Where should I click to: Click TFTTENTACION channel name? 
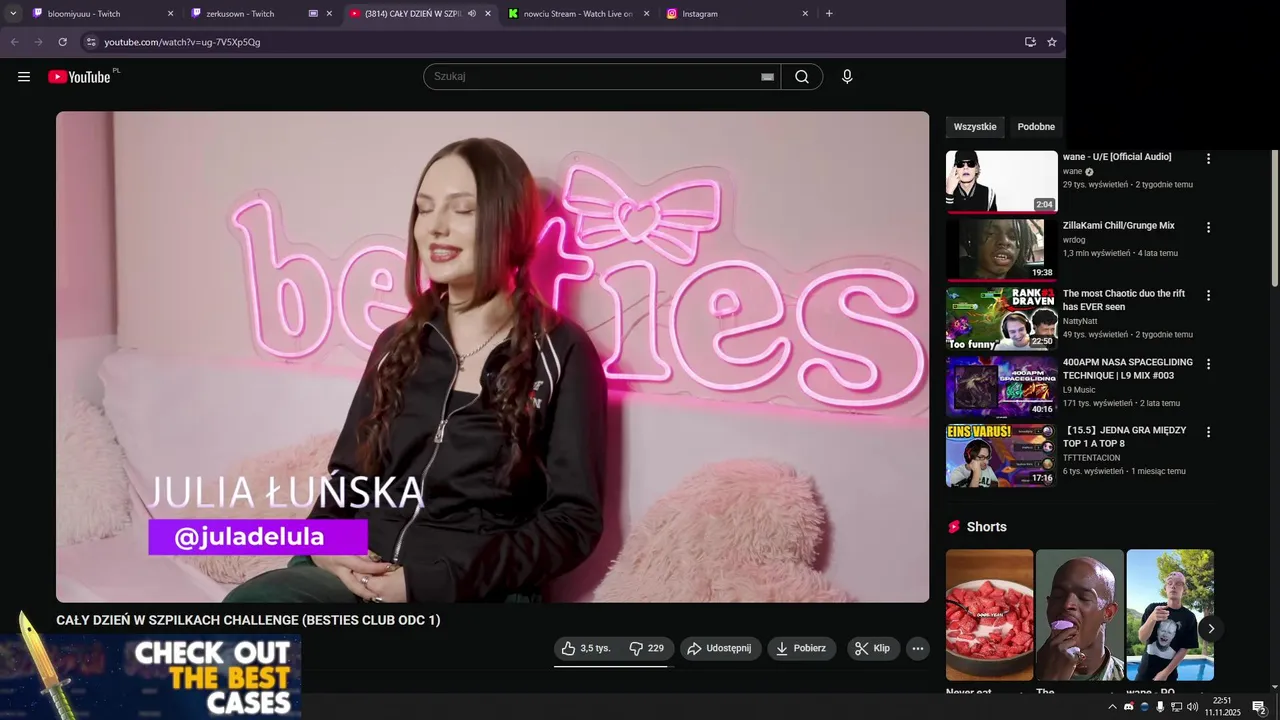(x=1091, y=458)
